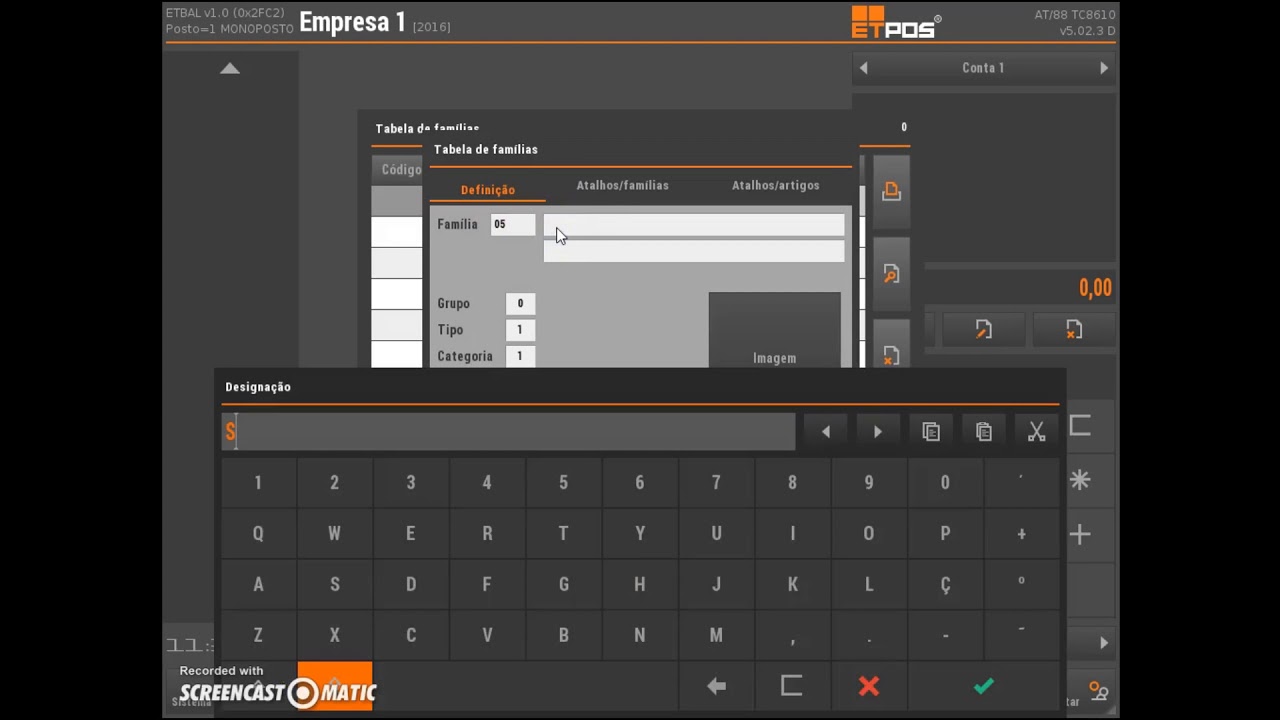Viewport: 1280px width, 720px height.
Task: Tap the S key
Action: tap(334, 585)
